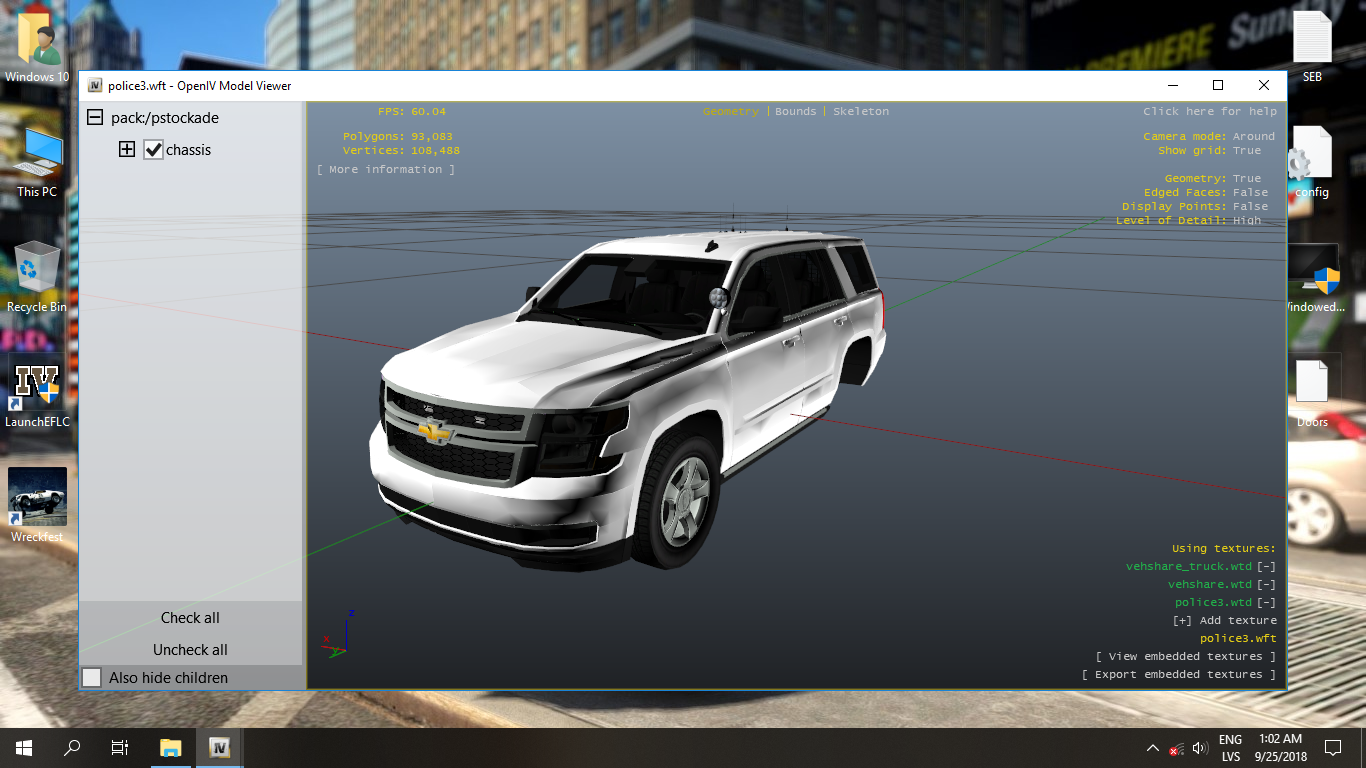Remove vehshare.wtd with its [-] button

tap(1267, 585)
